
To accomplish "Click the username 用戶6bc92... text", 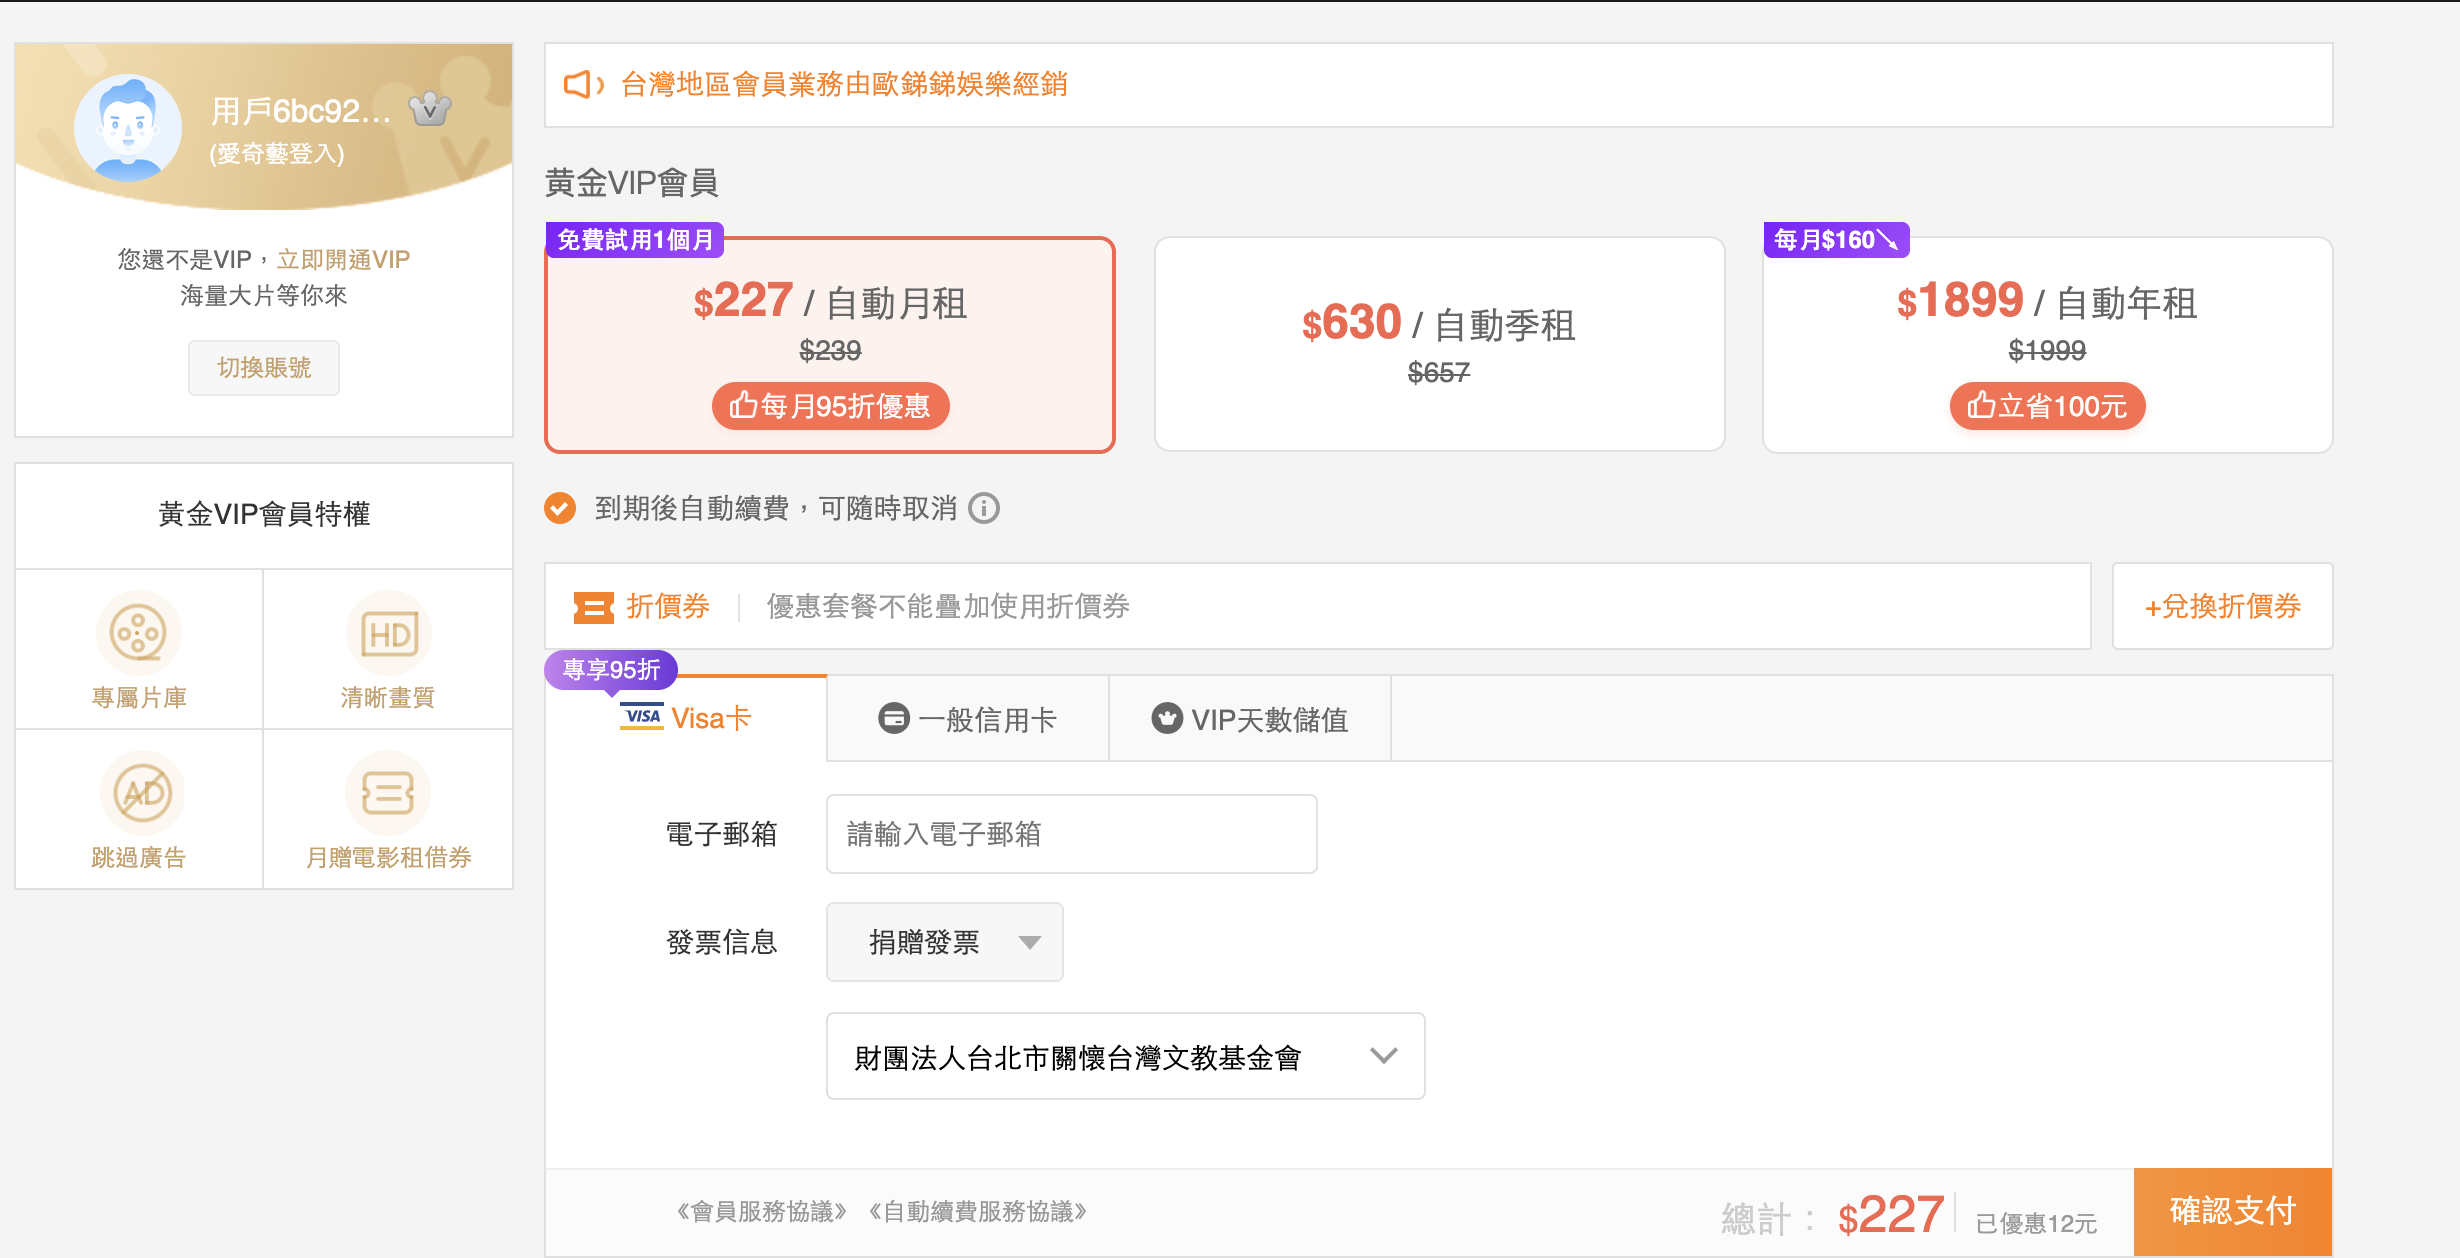I will click(x=300, y=111).
